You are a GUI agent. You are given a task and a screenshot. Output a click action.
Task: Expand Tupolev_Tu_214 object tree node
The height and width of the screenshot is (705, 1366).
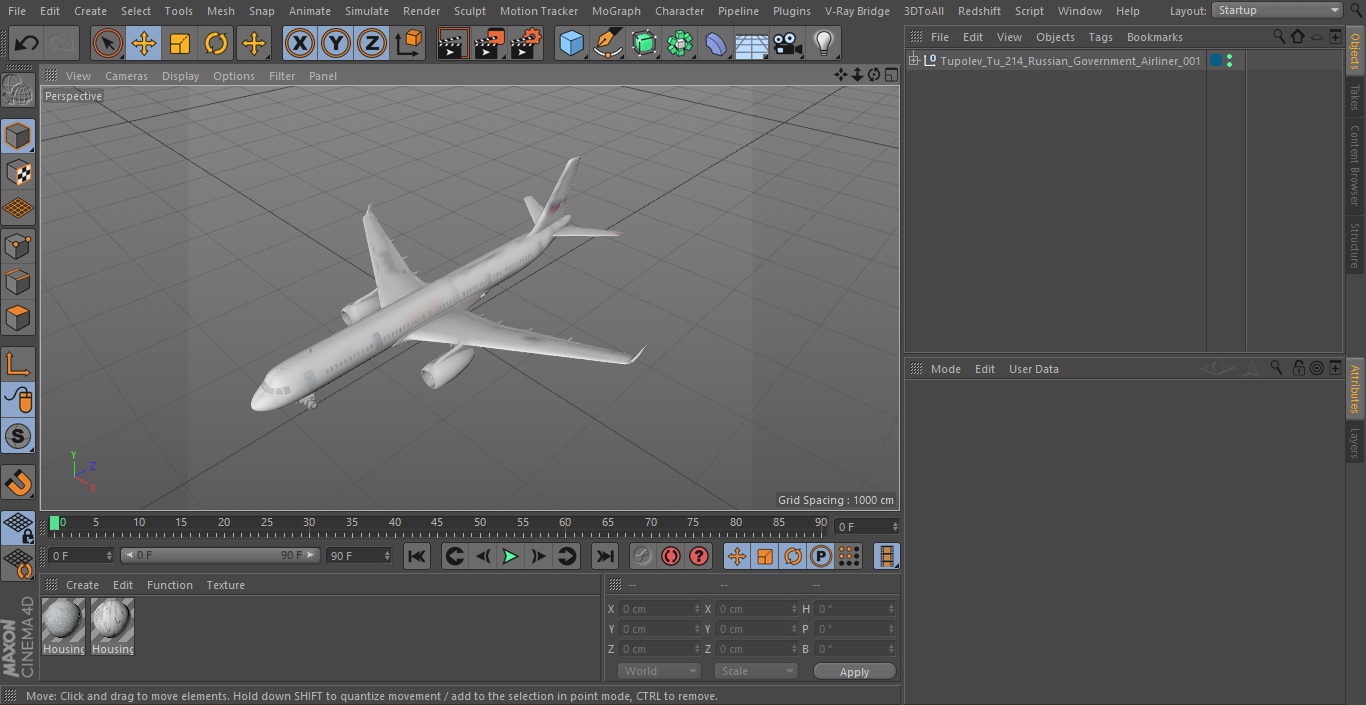tap(913, 61)
